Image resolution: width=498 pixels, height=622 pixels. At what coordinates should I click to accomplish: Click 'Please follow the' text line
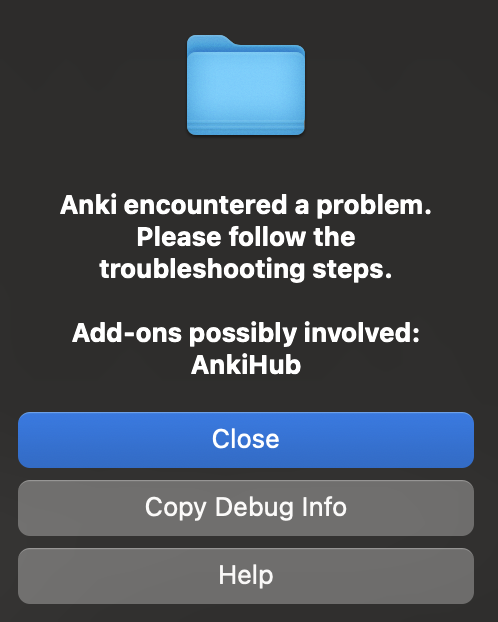coord(246,237)
